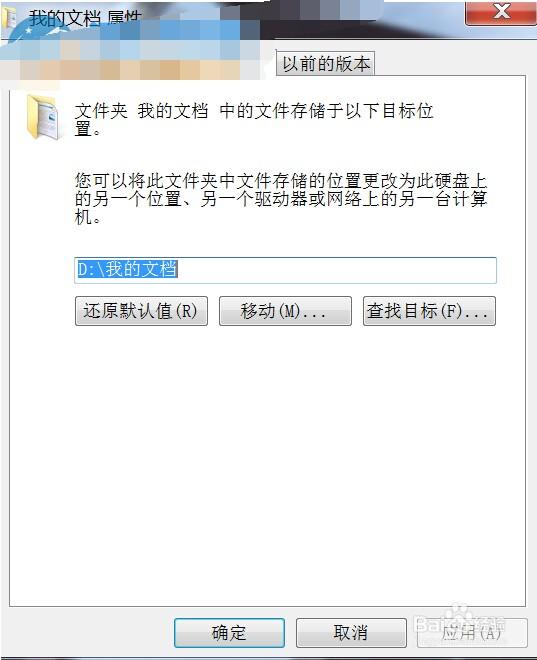
Task: Click the text starting 文件夹 我的文档 中的文件存储于
Action: pyautogui.click(x=254, y=120)
